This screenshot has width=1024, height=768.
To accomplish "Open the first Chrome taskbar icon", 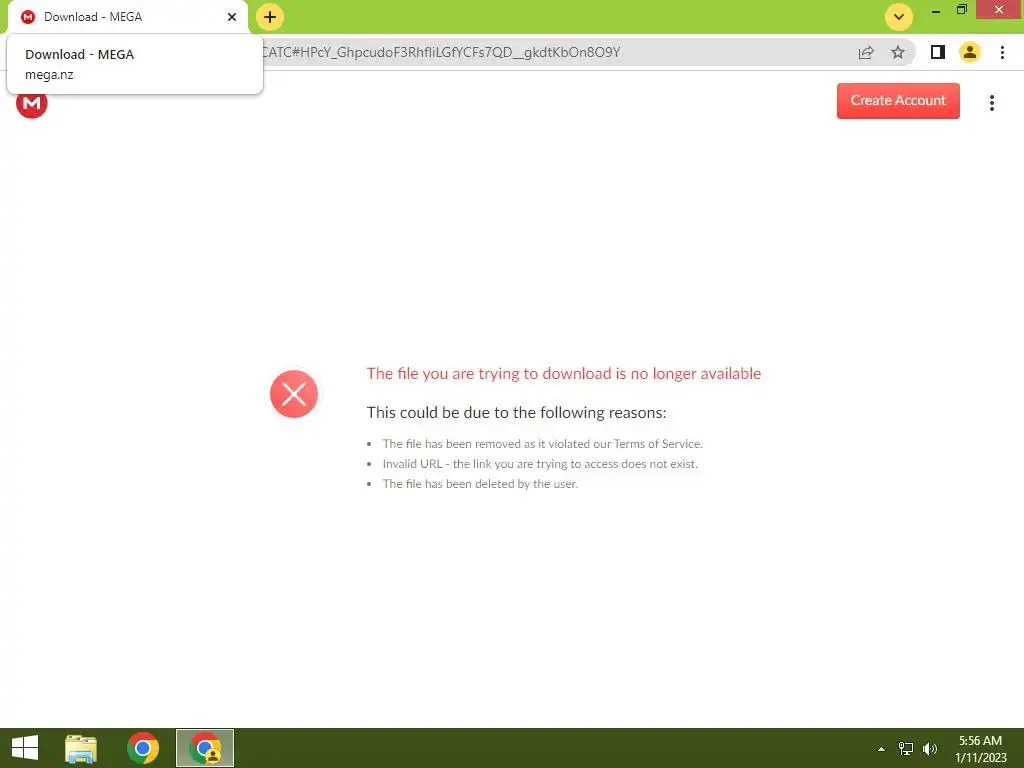I will click(143, 748).
